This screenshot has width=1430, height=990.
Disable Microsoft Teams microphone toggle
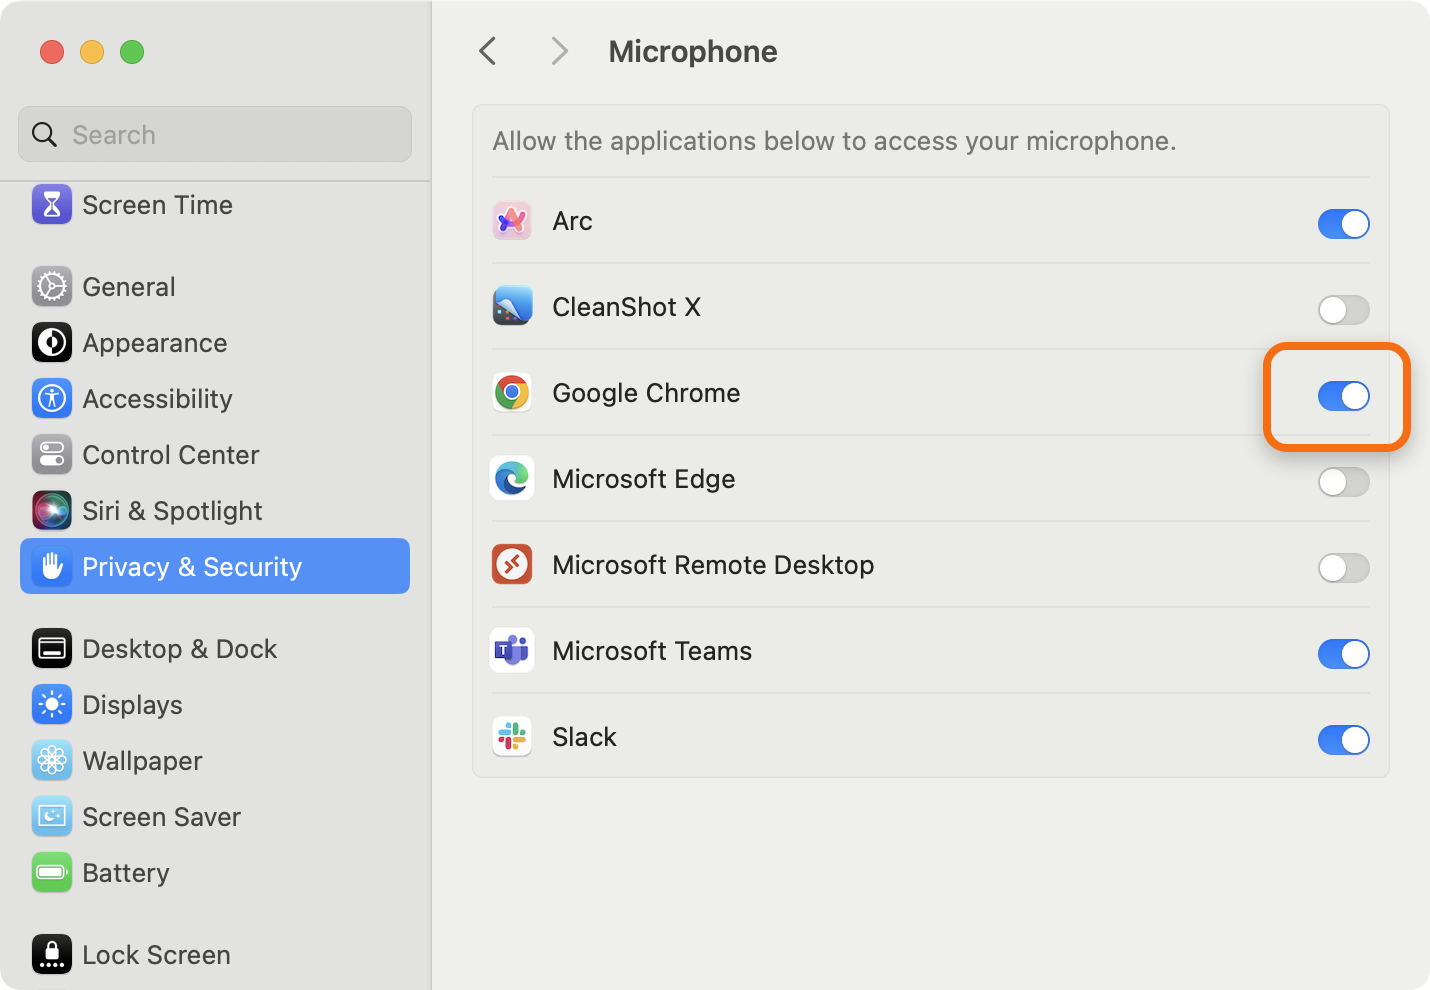click(x=1343, y=654)
